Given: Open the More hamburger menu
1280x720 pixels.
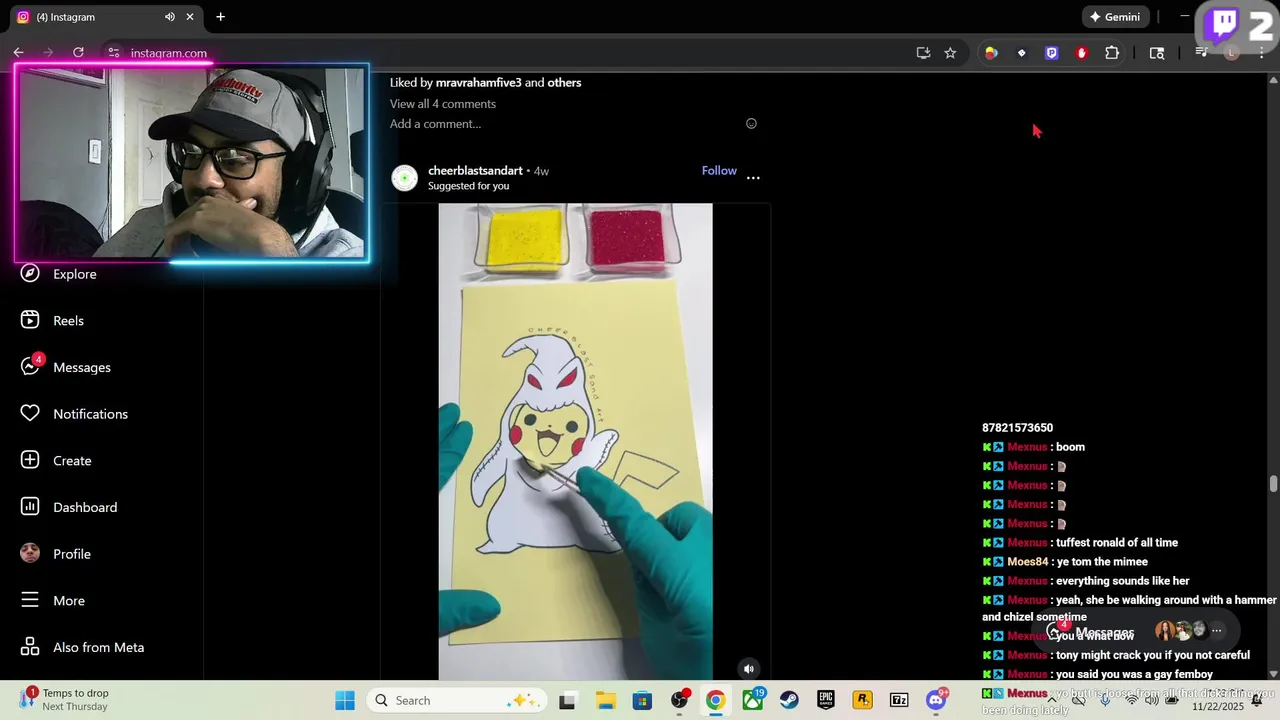Looking at the screenshot, I should (30, 600).
